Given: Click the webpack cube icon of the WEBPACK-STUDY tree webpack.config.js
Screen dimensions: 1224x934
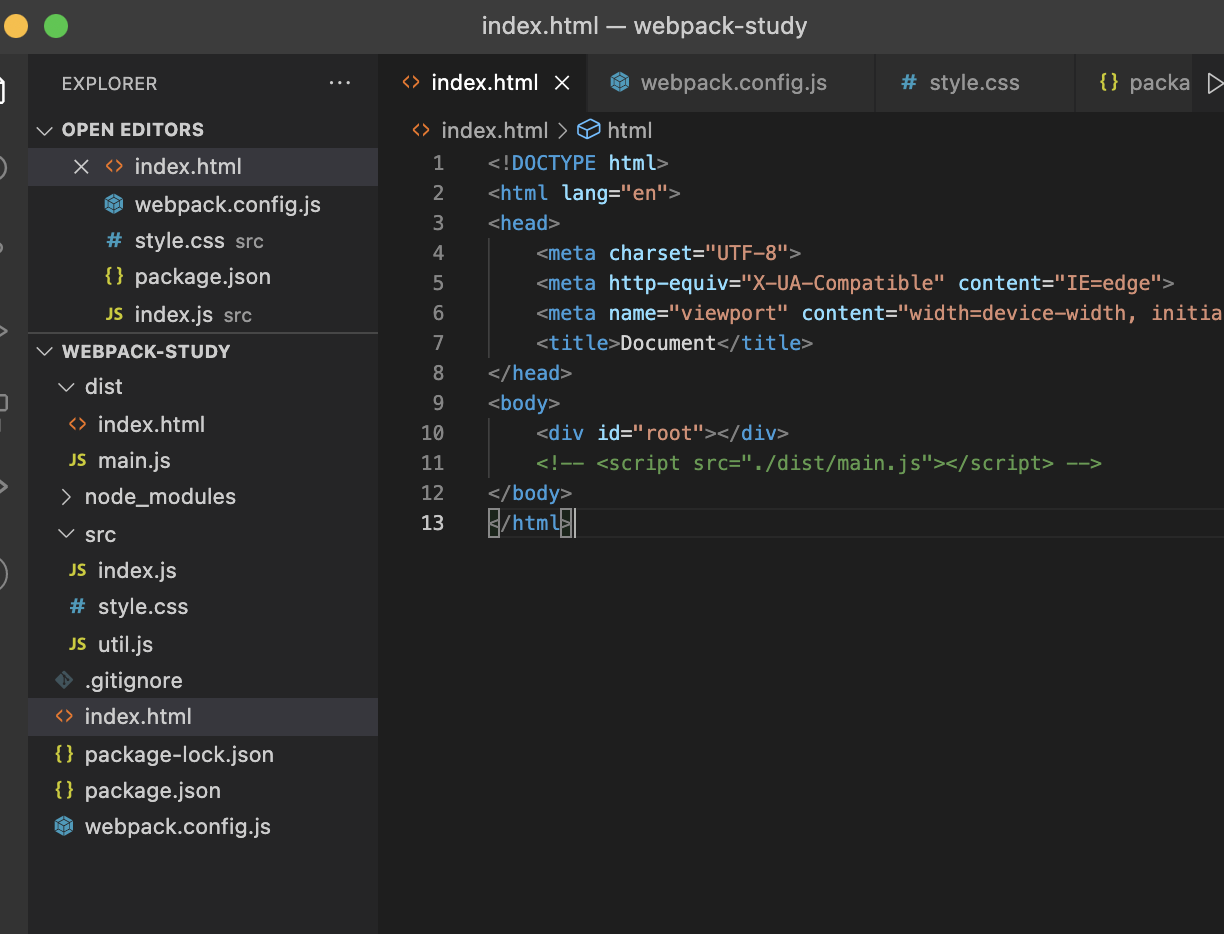Looking at the screenshot, I should coord(64,827).
